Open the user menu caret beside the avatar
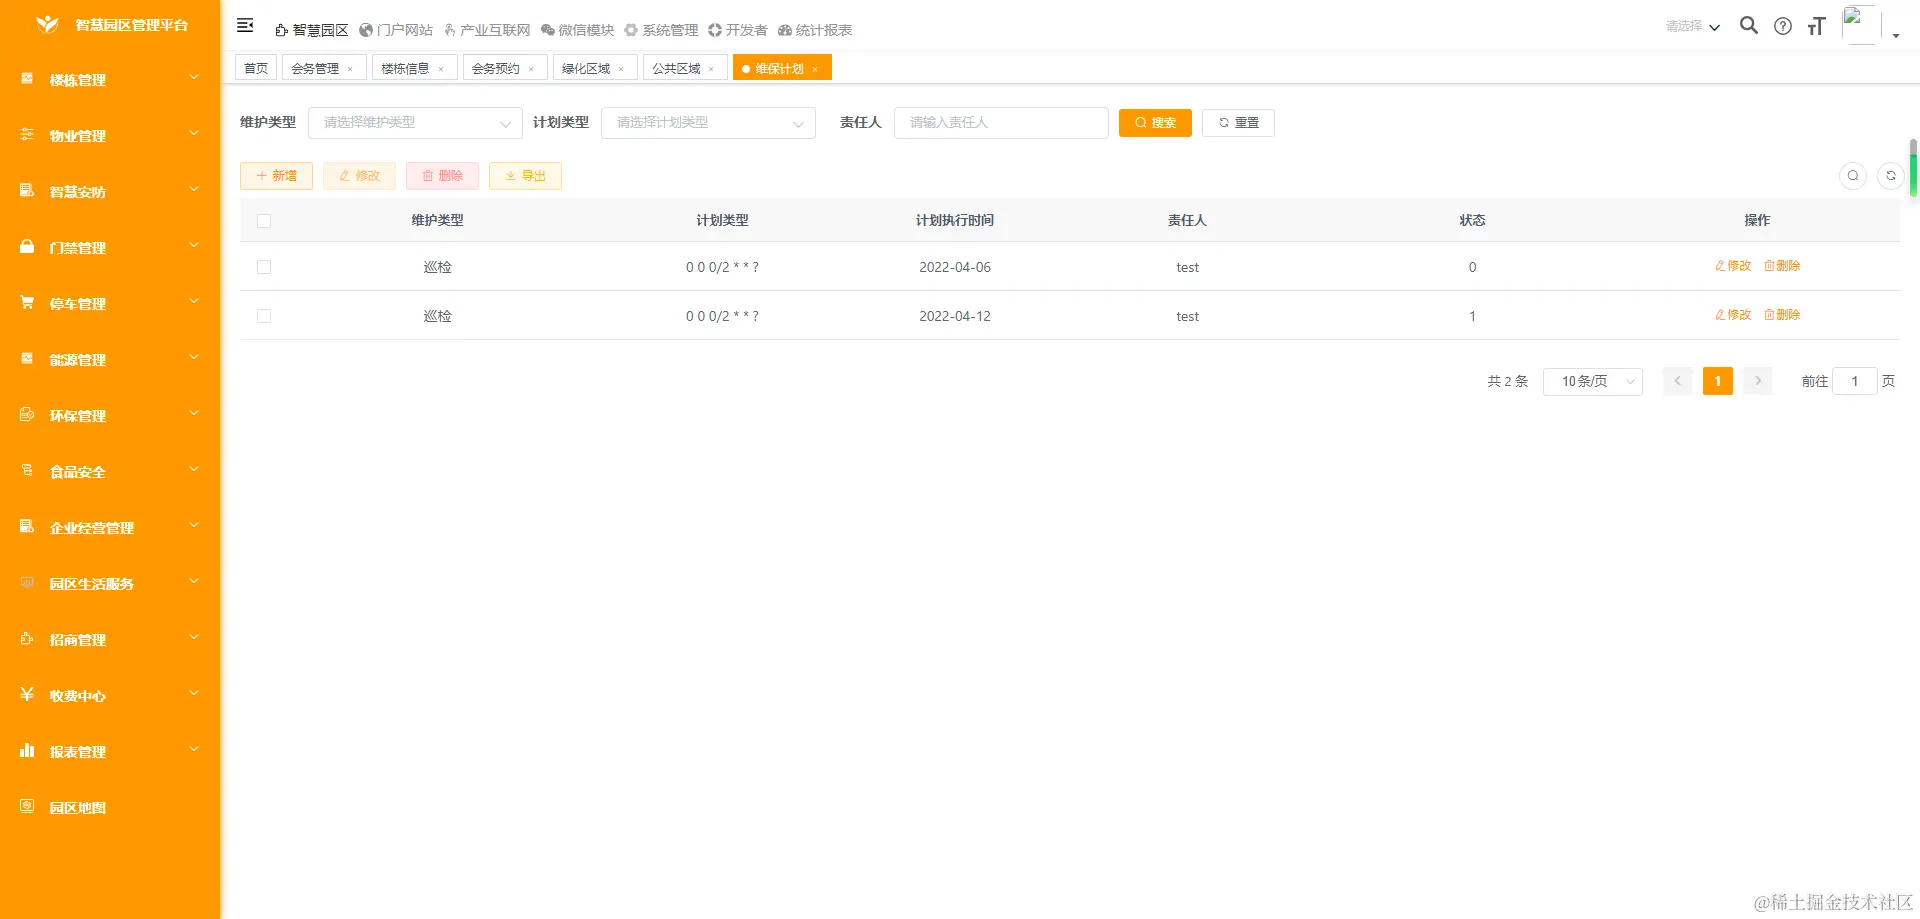Screen dimensions: 1920x919 point(1896,36)
